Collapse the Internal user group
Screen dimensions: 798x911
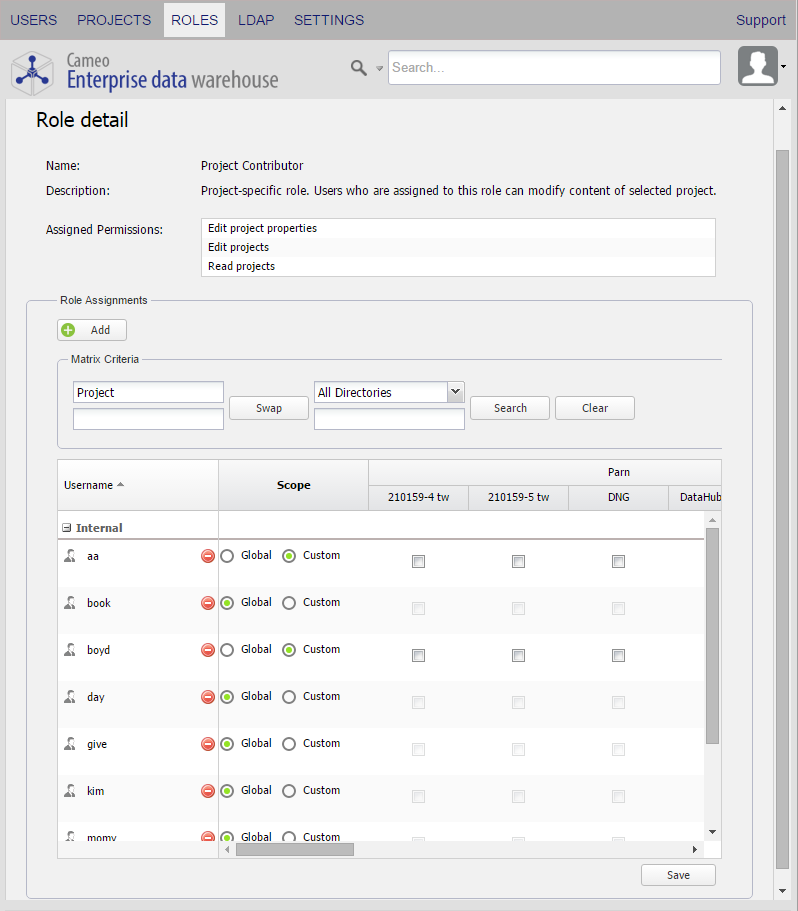(66, 528)
